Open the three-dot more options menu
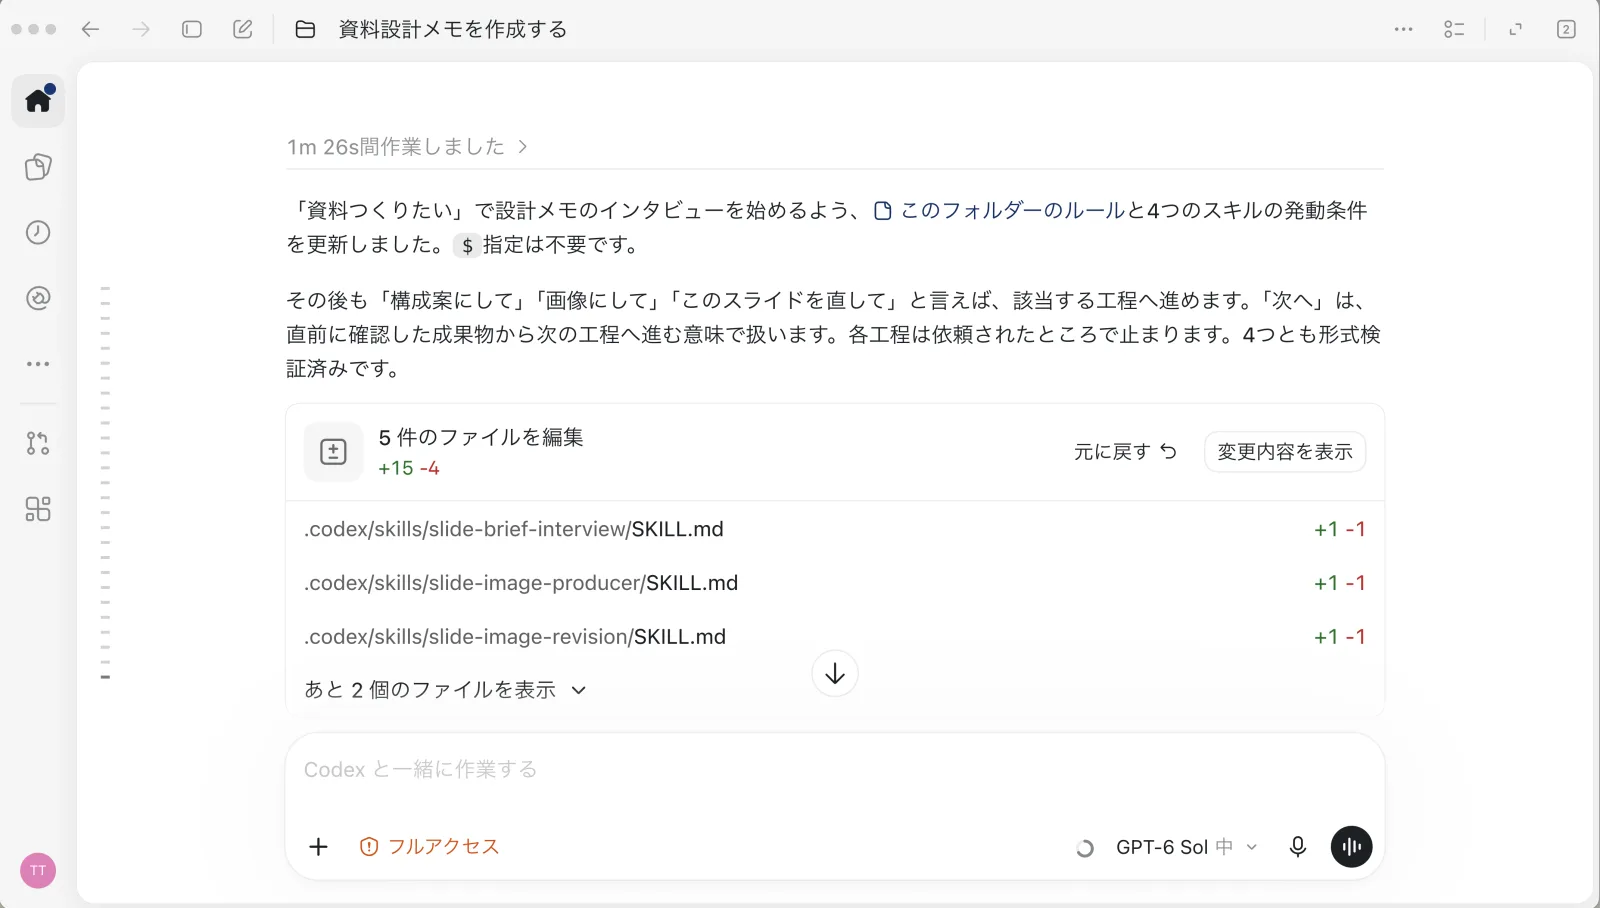The height and width of the screenshot is (908, 1600). (1404, 30)
